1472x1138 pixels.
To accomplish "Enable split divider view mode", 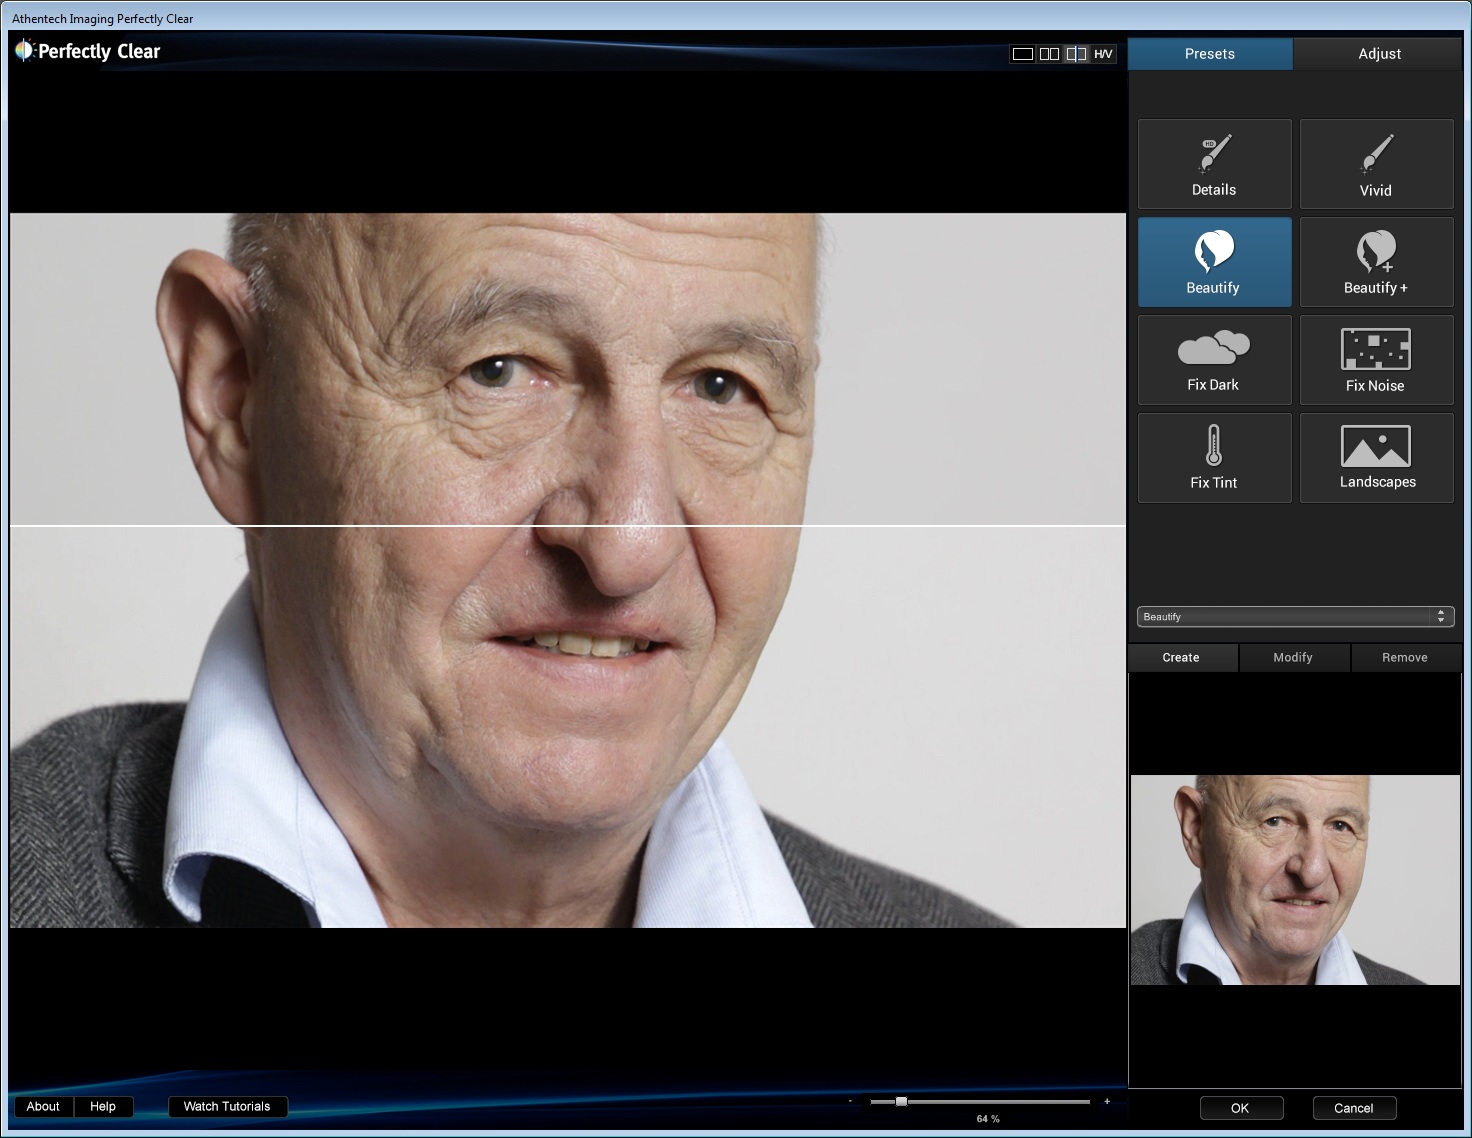I will click(x=1076, y=54).
